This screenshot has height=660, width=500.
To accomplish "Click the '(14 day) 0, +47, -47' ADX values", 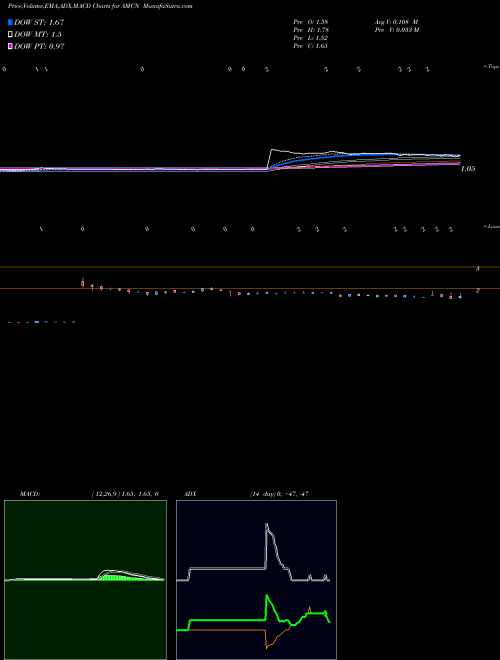I will click(x=279, y=494).
